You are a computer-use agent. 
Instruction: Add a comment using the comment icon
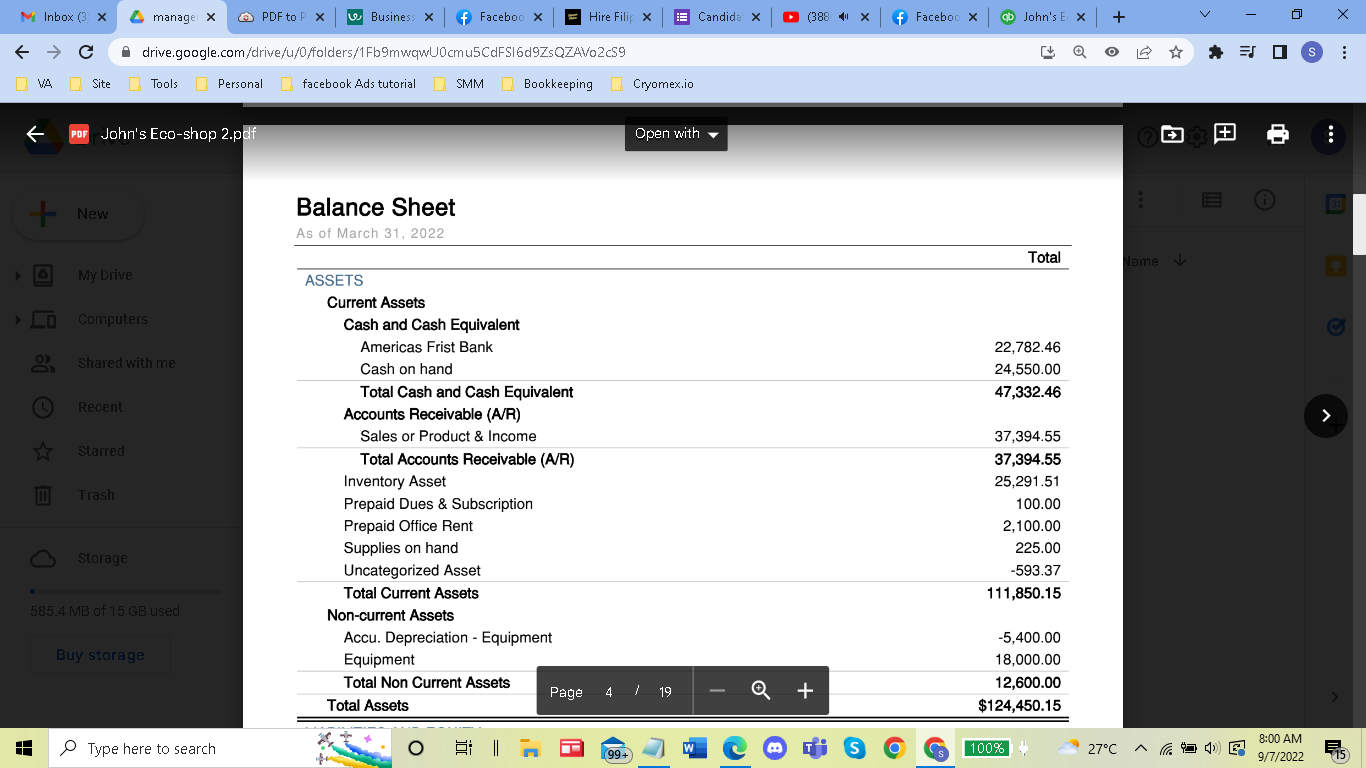1226,133
